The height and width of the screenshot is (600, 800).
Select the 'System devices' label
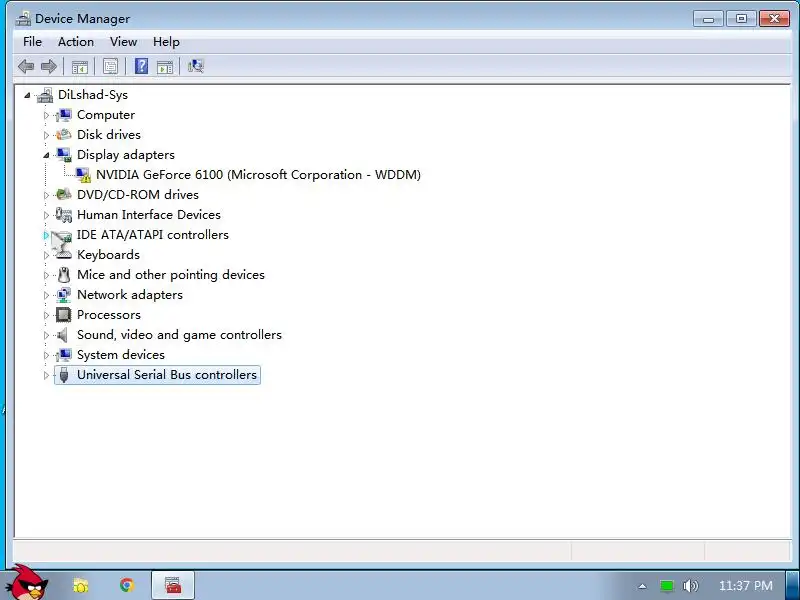pyautogui.click(x=121, y=355)
